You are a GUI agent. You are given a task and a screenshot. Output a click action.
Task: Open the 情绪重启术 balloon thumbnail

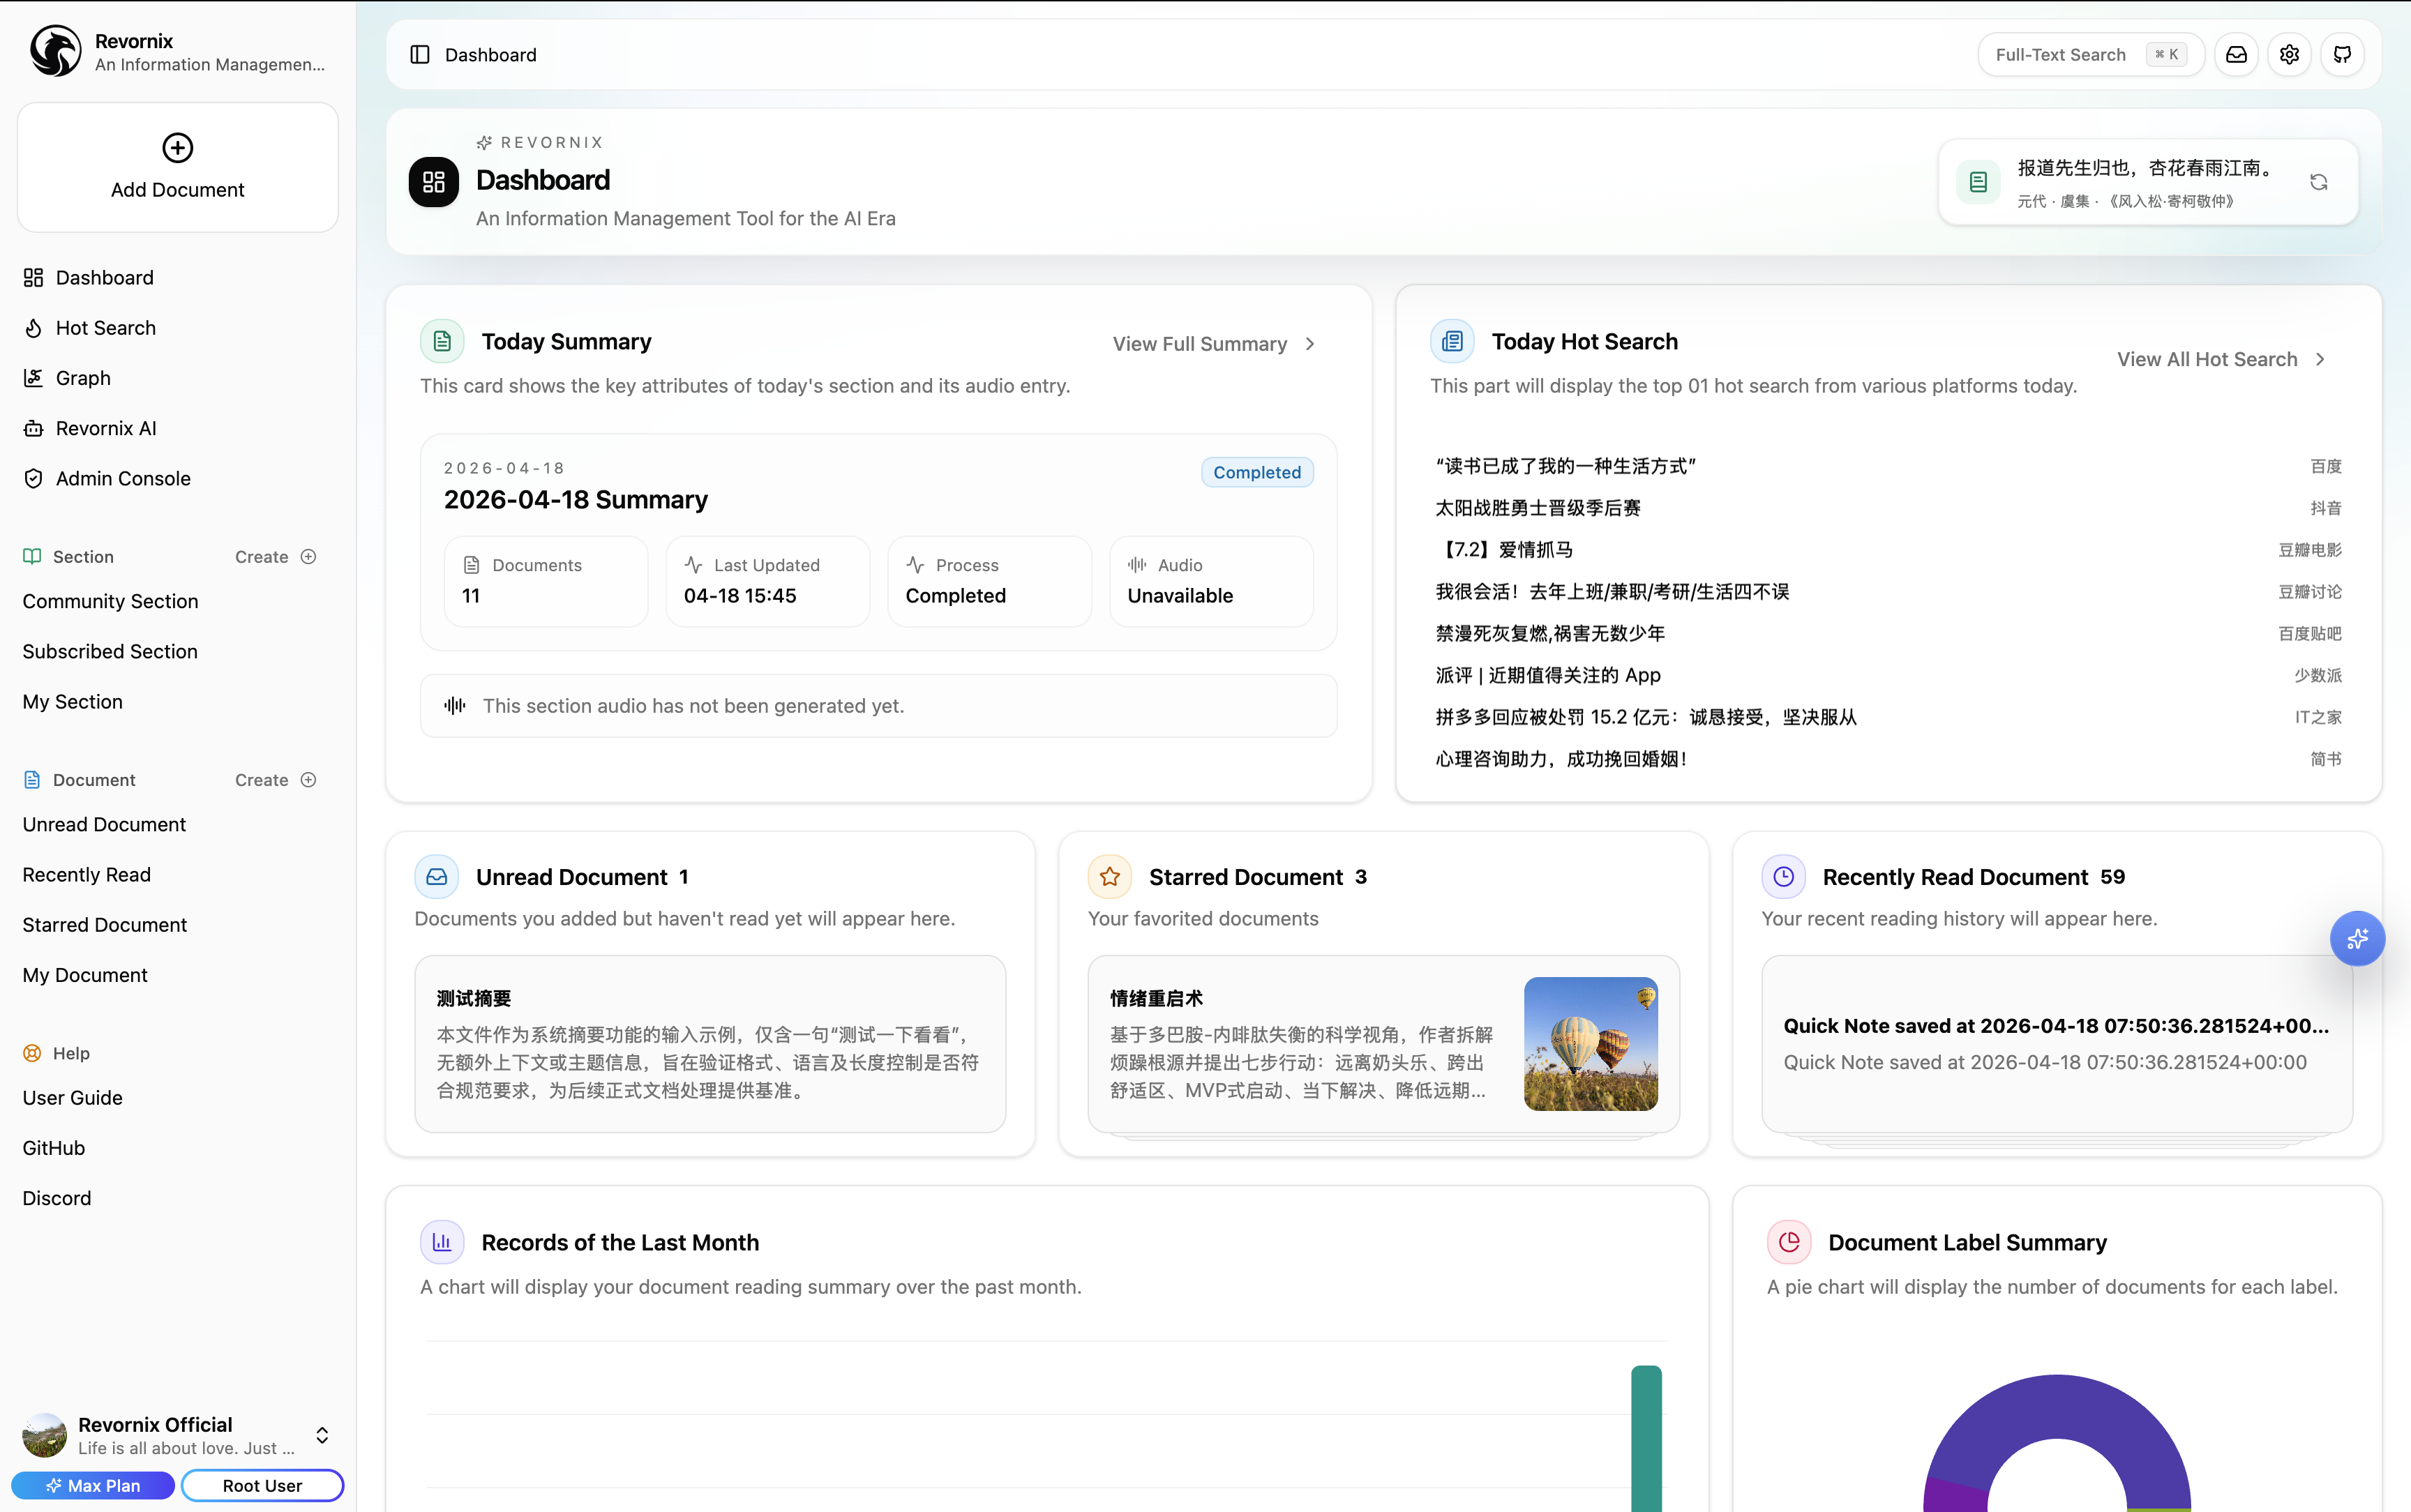(x=1591, y=1044)
